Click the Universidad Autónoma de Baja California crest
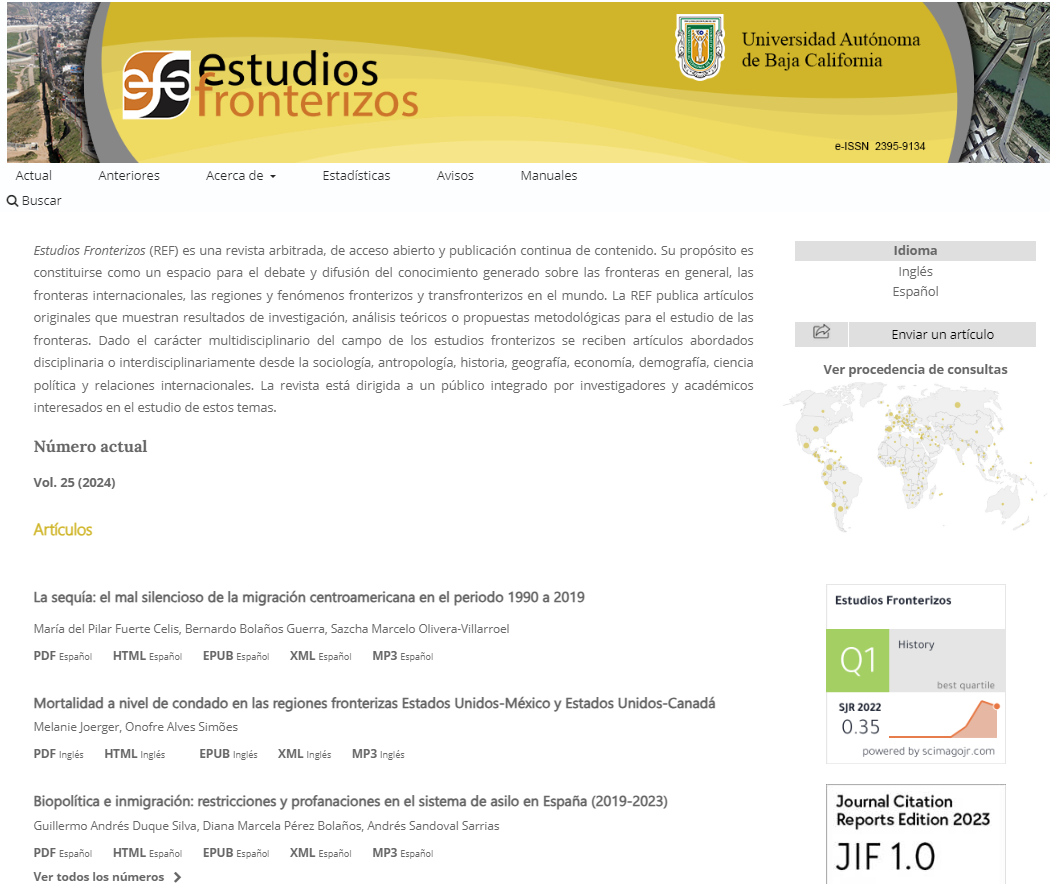The width and height of the screenshot is (1050, 884). tap(700, 47)
